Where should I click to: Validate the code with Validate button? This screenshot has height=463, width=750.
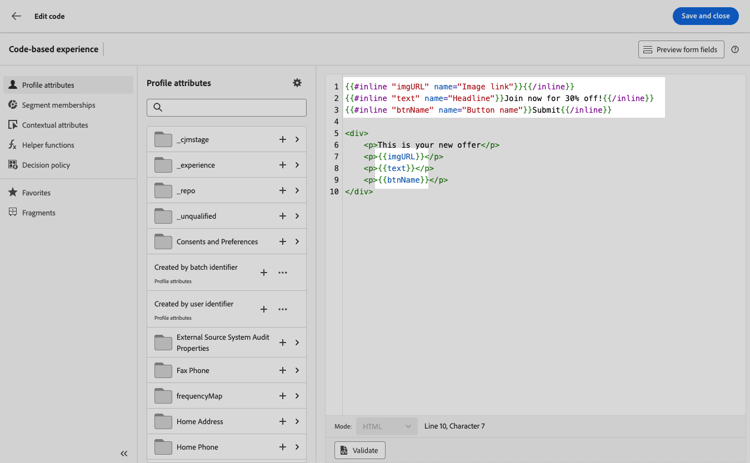[360, 450]
